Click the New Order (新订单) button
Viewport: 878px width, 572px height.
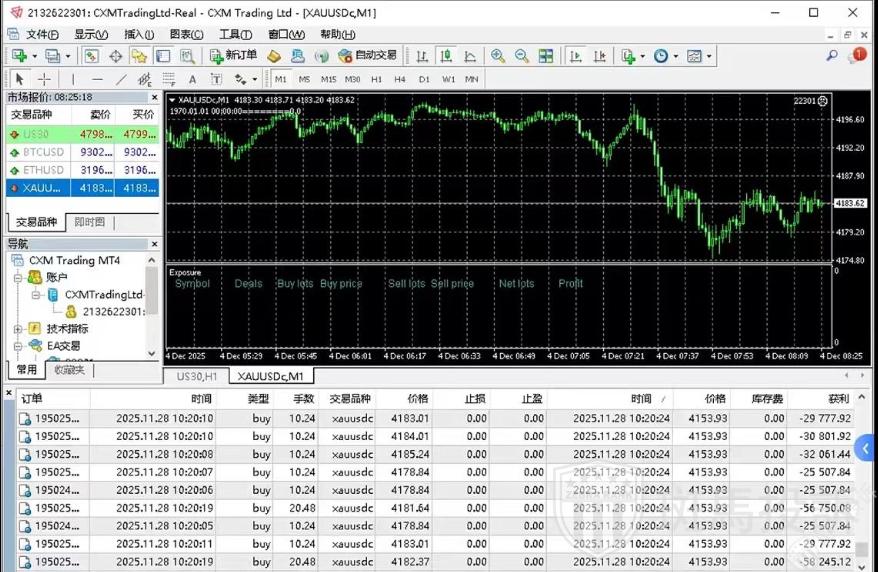(x=234, y=56)
